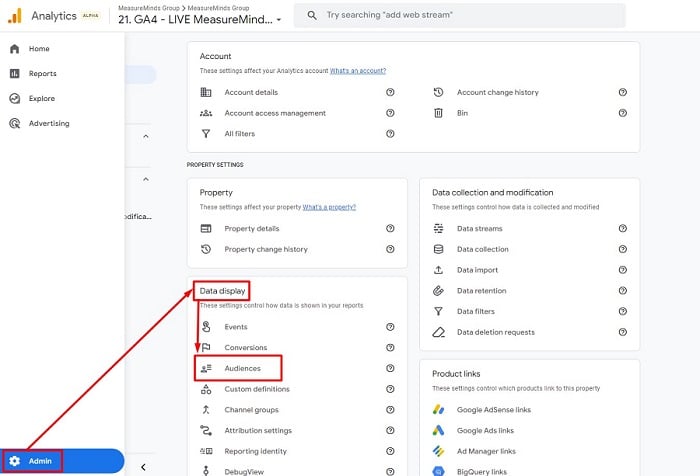Click the Channel groups merge icon
Image resolution: width=700 pixels, height=476 pixels.
pos(206,409)
